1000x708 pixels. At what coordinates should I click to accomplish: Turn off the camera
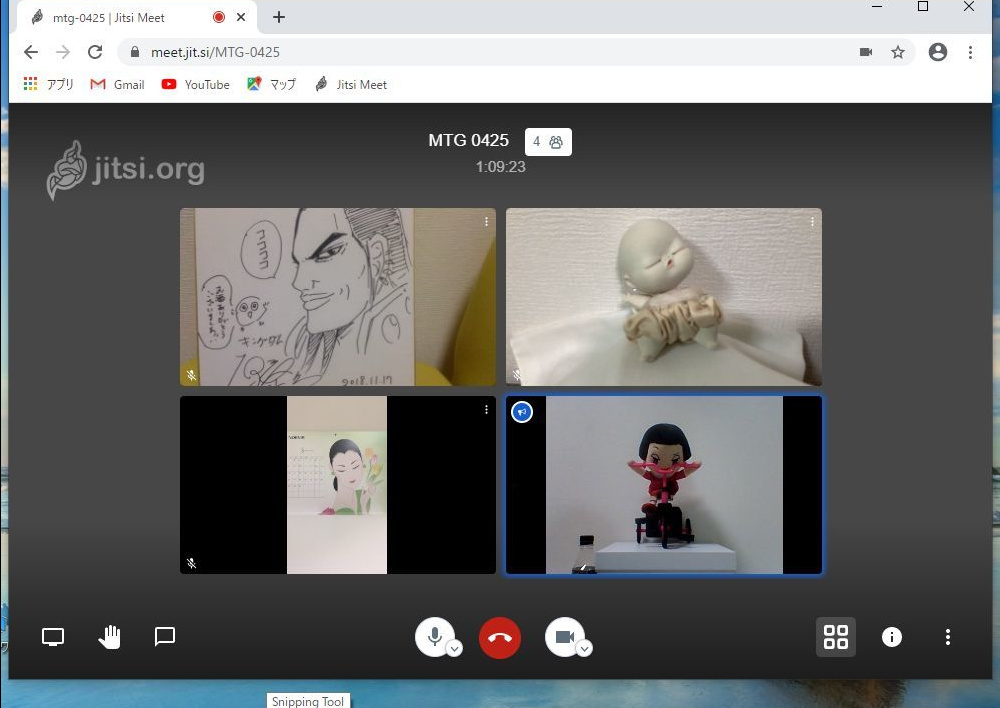564,637
